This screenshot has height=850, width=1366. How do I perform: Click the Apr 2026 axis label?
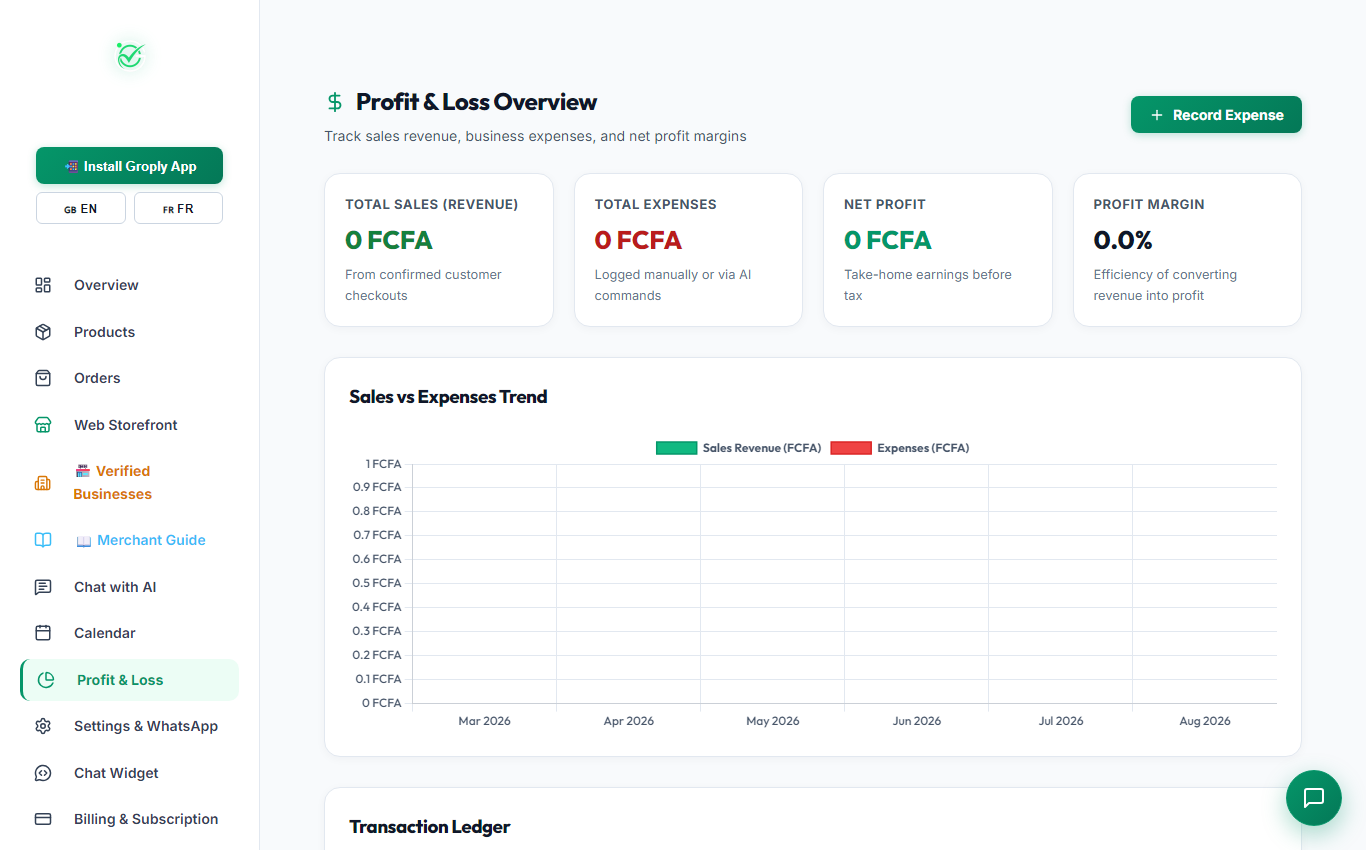point(629,721)
